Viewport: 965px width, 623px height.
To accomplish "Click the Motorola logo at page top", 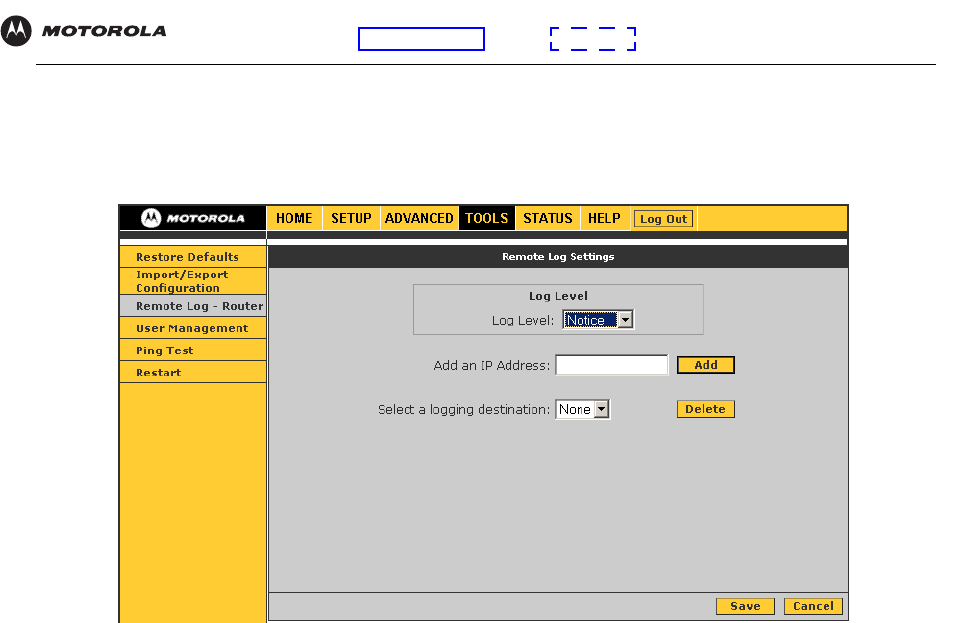I will click(x=84, y=31).
